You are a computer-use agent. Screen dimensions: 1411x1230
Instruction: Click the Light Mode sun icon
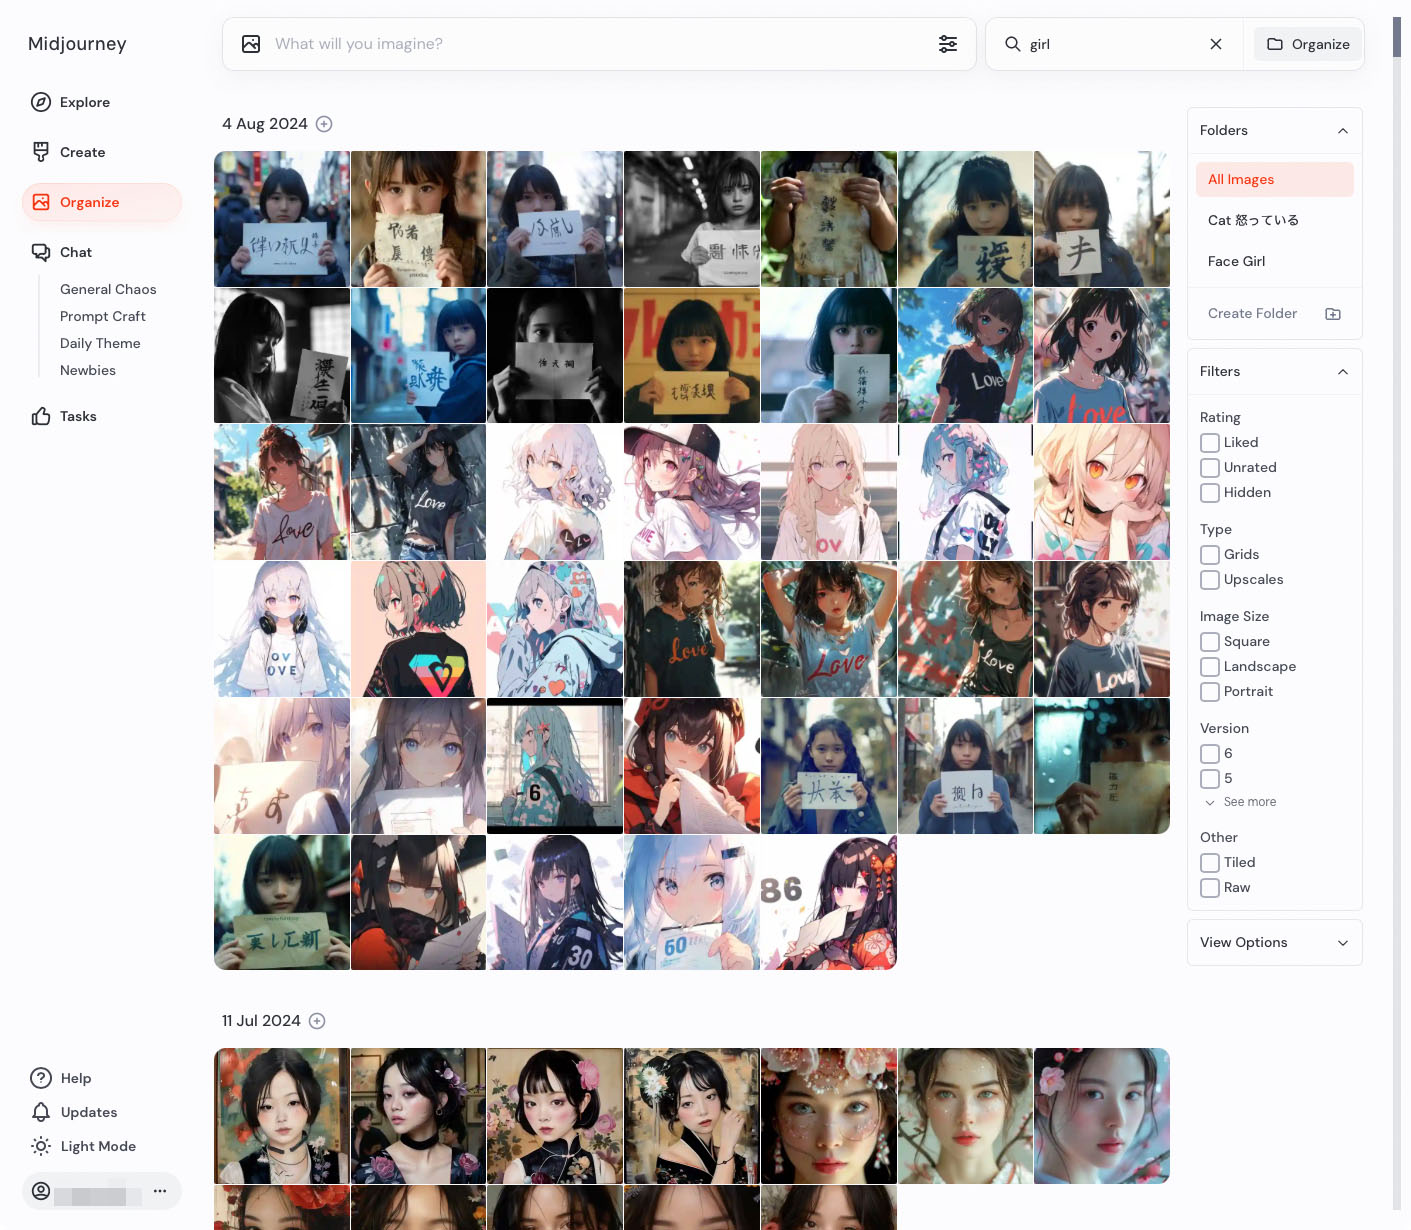(41, 1146)
